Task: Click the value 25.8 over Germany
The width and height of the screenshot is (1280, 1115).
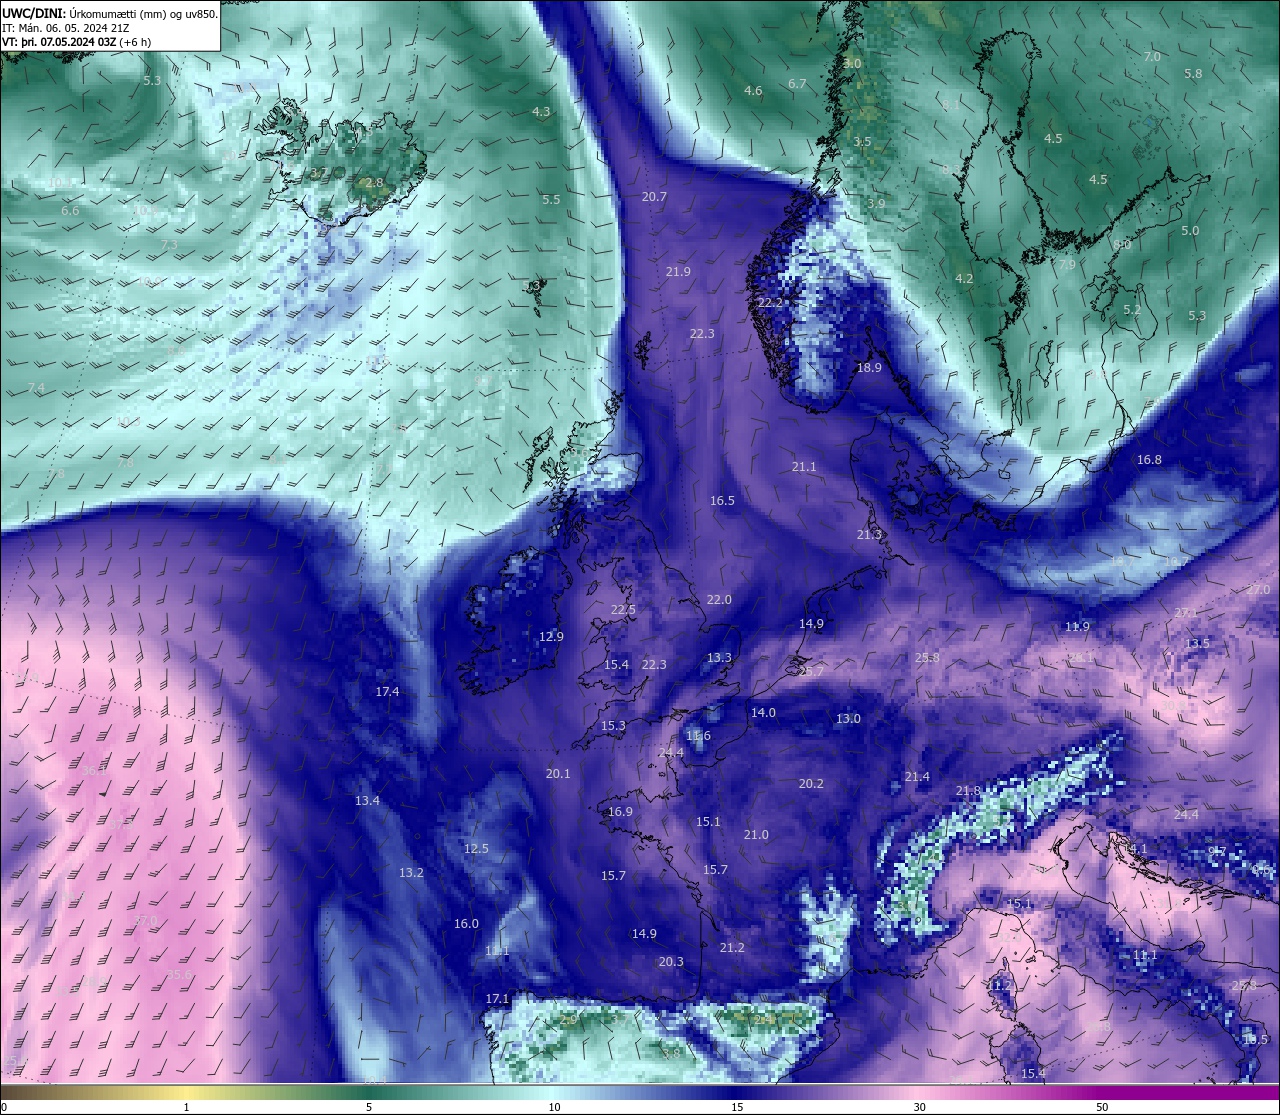Action: click(x=927, y=658)
